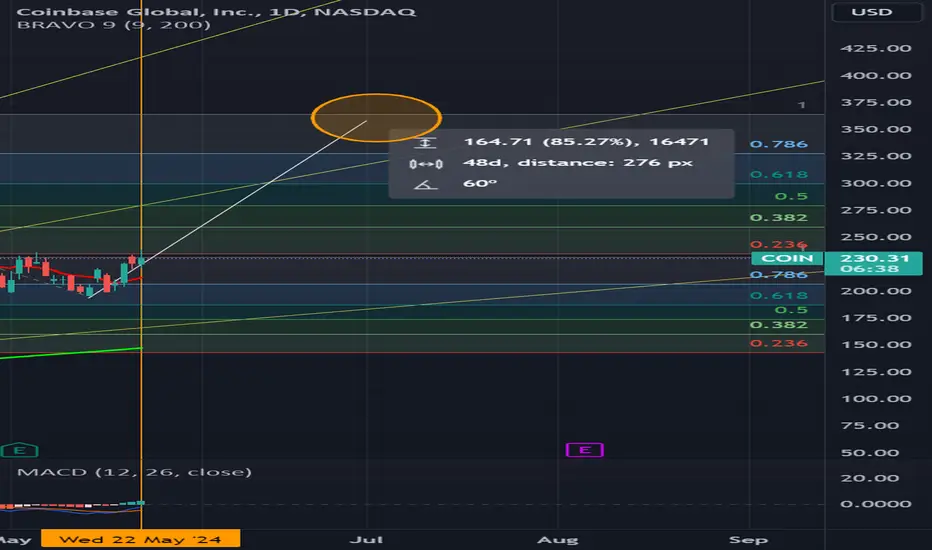This screenshot has height=550, width=932.
Task: Click the 0.618 Fib label near 300.00
Action: pyautogui.click(x=779, y=174)
